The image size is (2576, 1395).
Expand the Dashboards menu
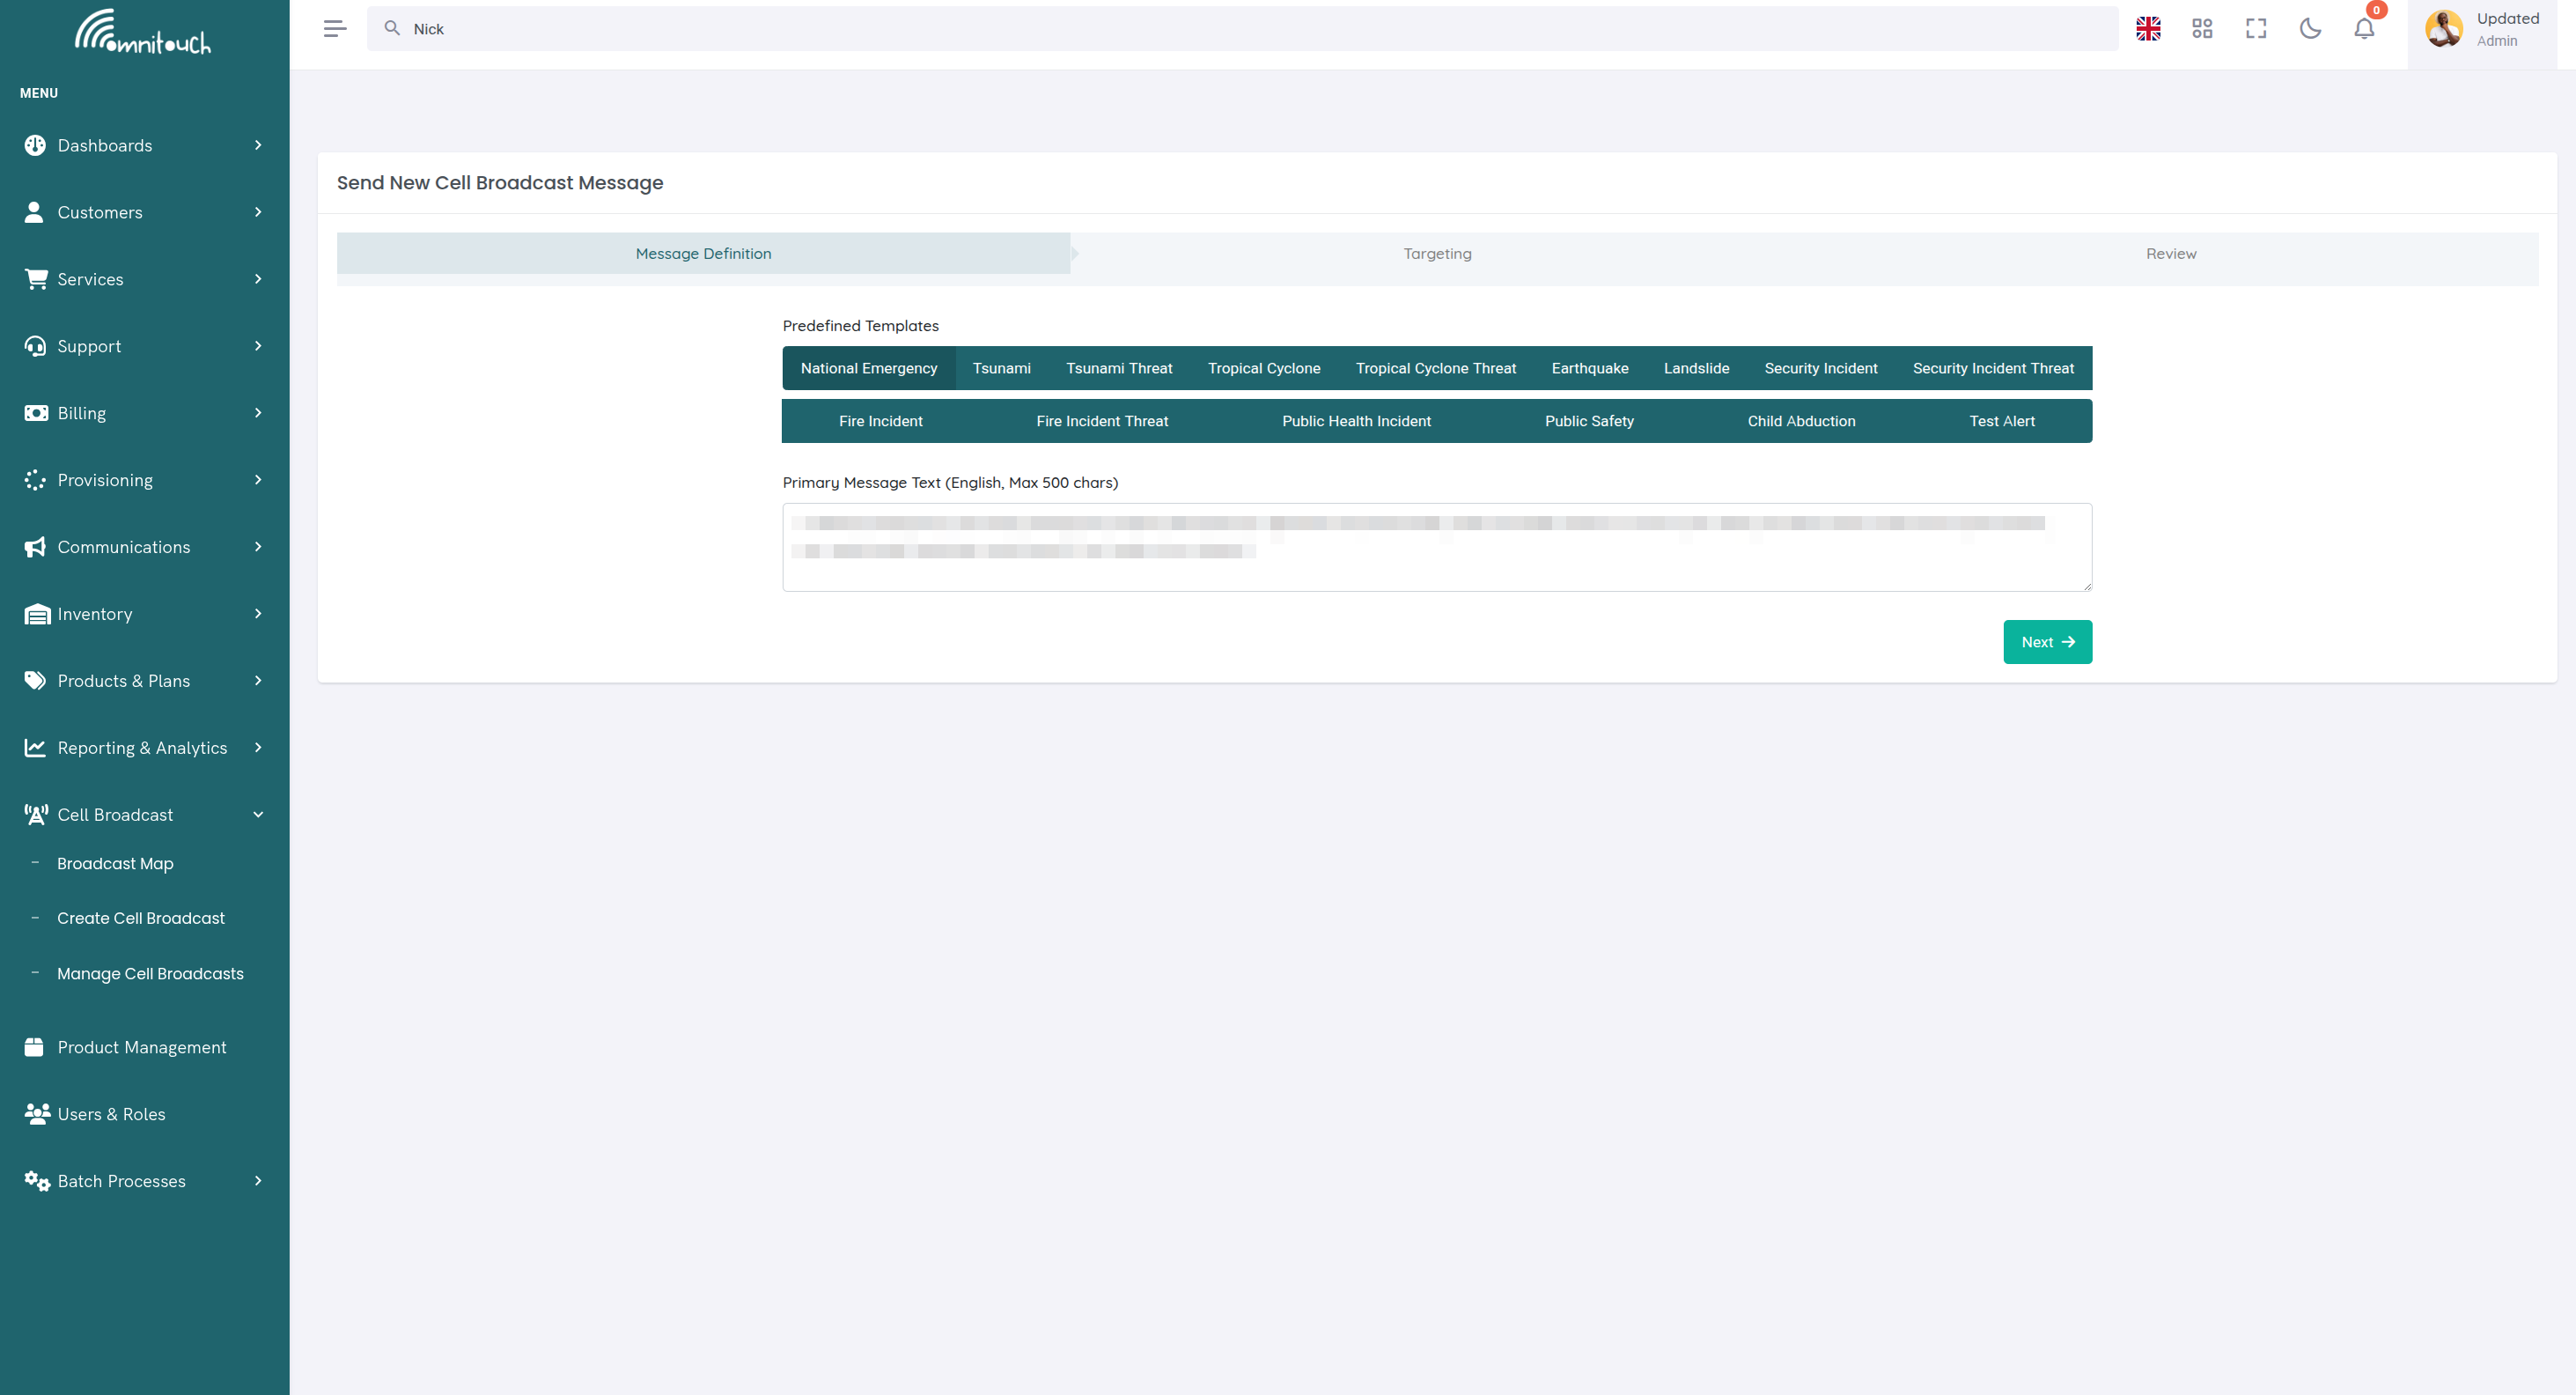coord(104,145)
